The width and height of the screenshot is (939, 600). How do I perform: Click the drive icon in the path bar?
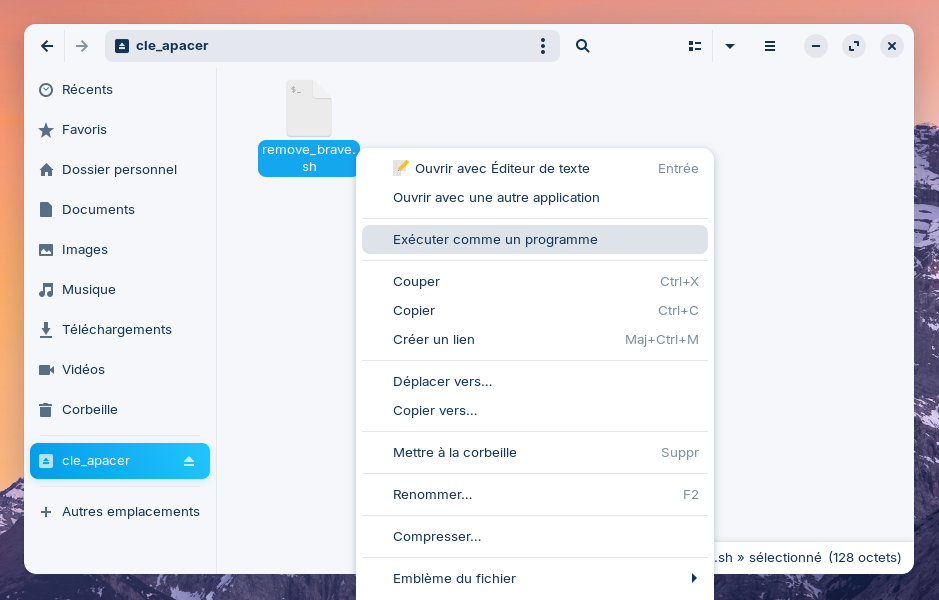pos(122,46)
